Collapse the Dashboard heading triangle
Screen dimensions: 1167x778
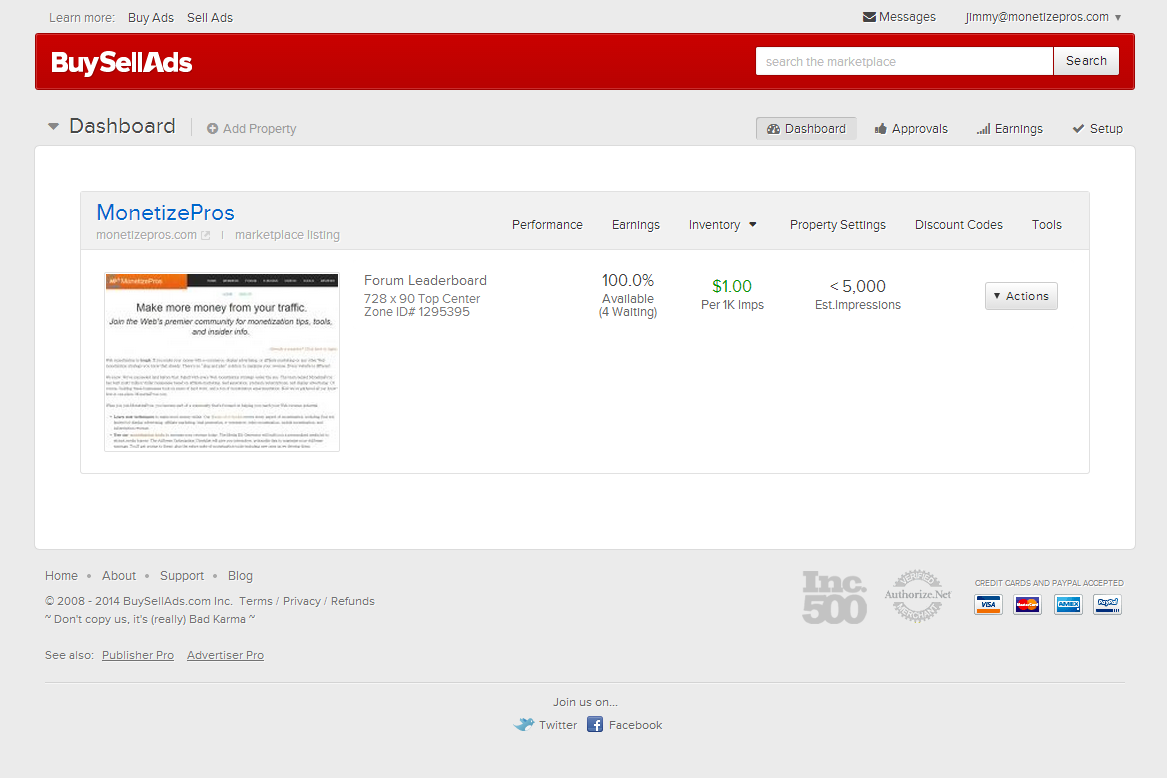click(53, 127)
